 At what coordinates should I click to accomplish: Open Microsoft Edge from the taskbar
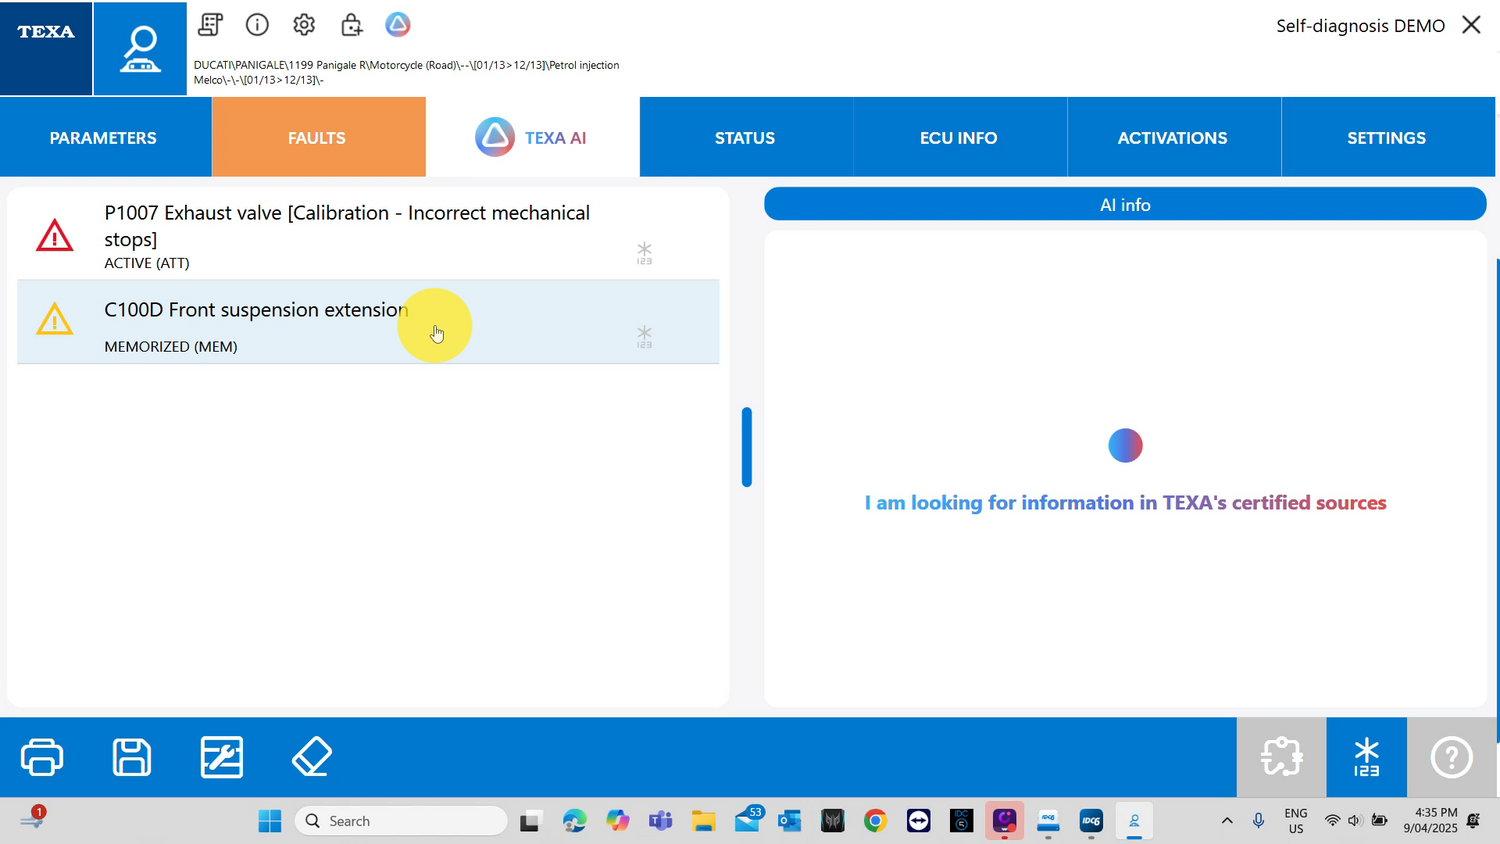click(574, 821)
